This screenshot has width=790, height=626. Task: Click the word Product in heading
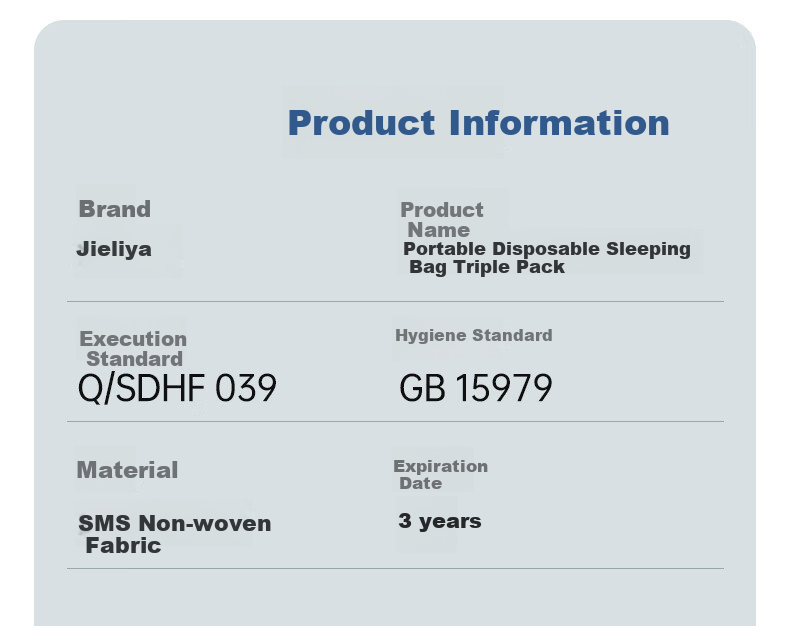click(361, 123)
